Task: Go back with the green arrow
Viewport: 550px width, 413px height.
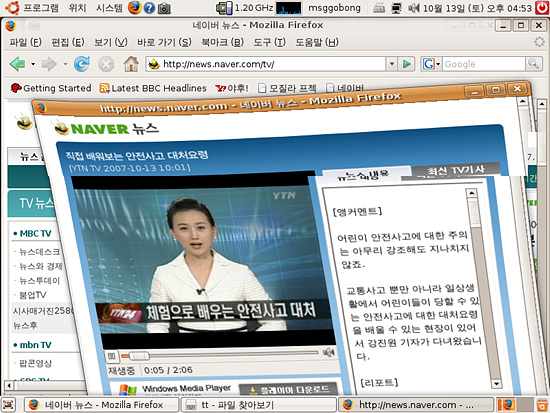Action: pos(17,64)
